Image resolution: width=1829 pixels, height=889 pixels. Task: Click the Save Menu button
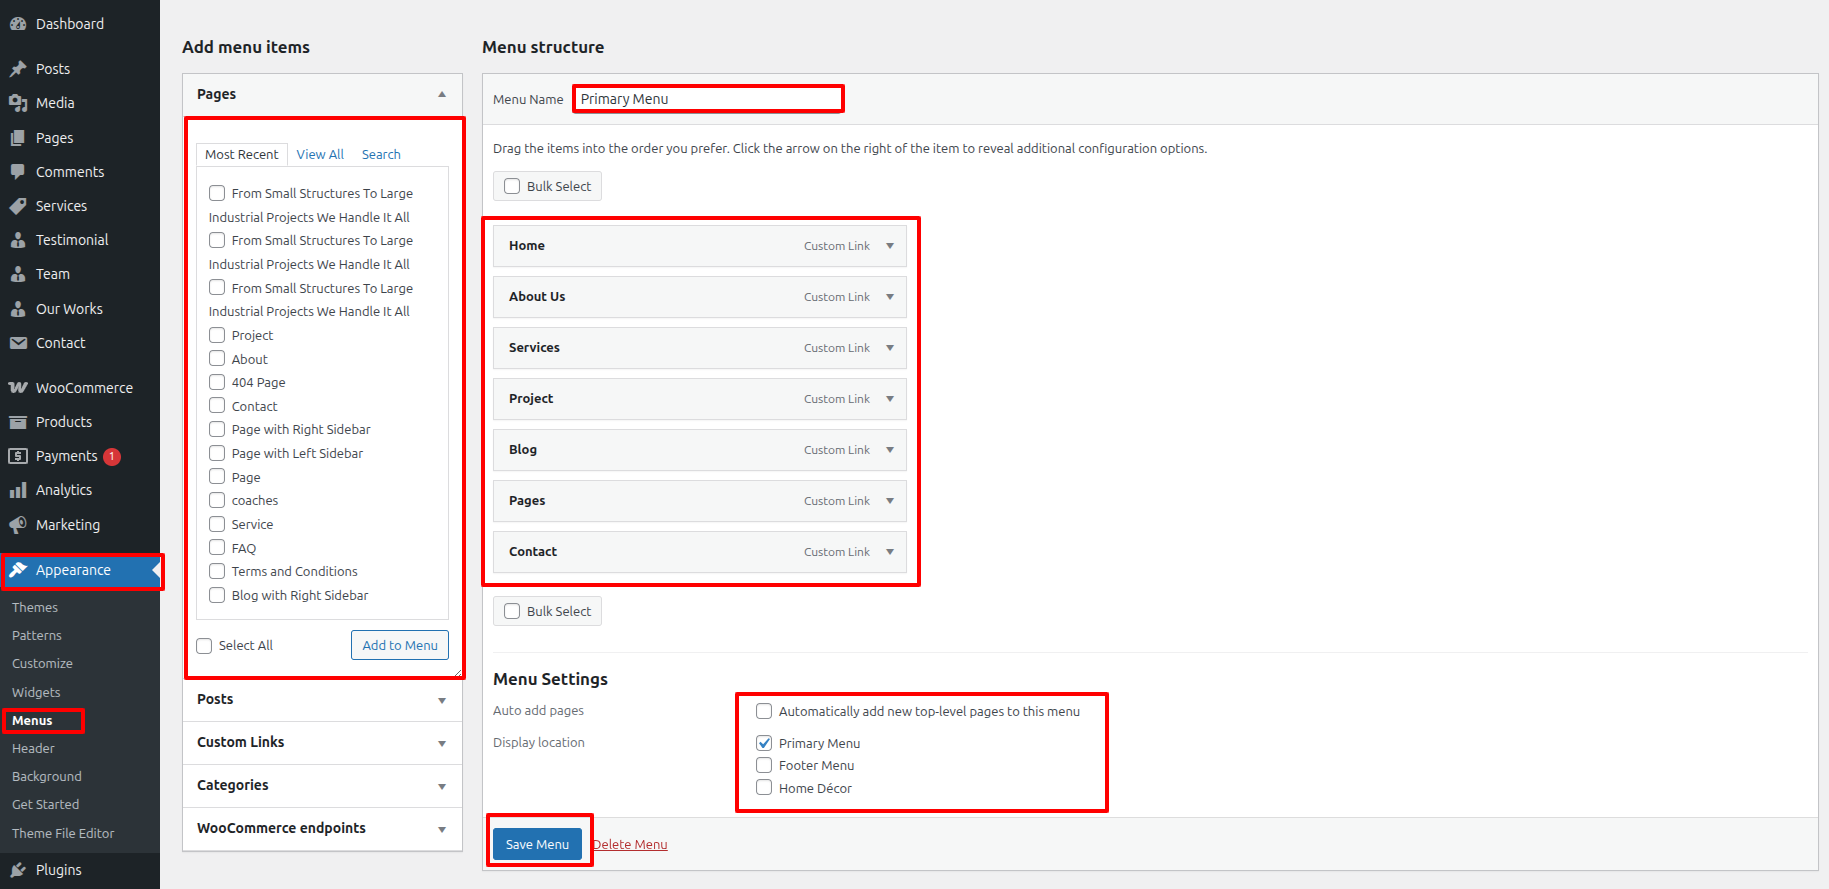[x=537, y=844]
